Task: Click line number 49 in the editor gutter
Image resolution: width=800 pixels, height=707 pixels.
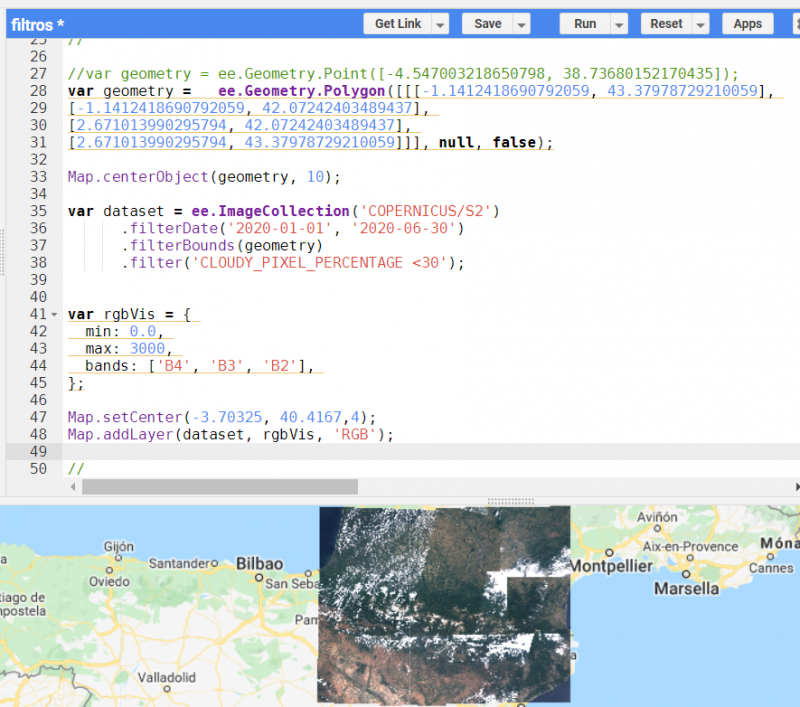Action: [x=38, y=450]
